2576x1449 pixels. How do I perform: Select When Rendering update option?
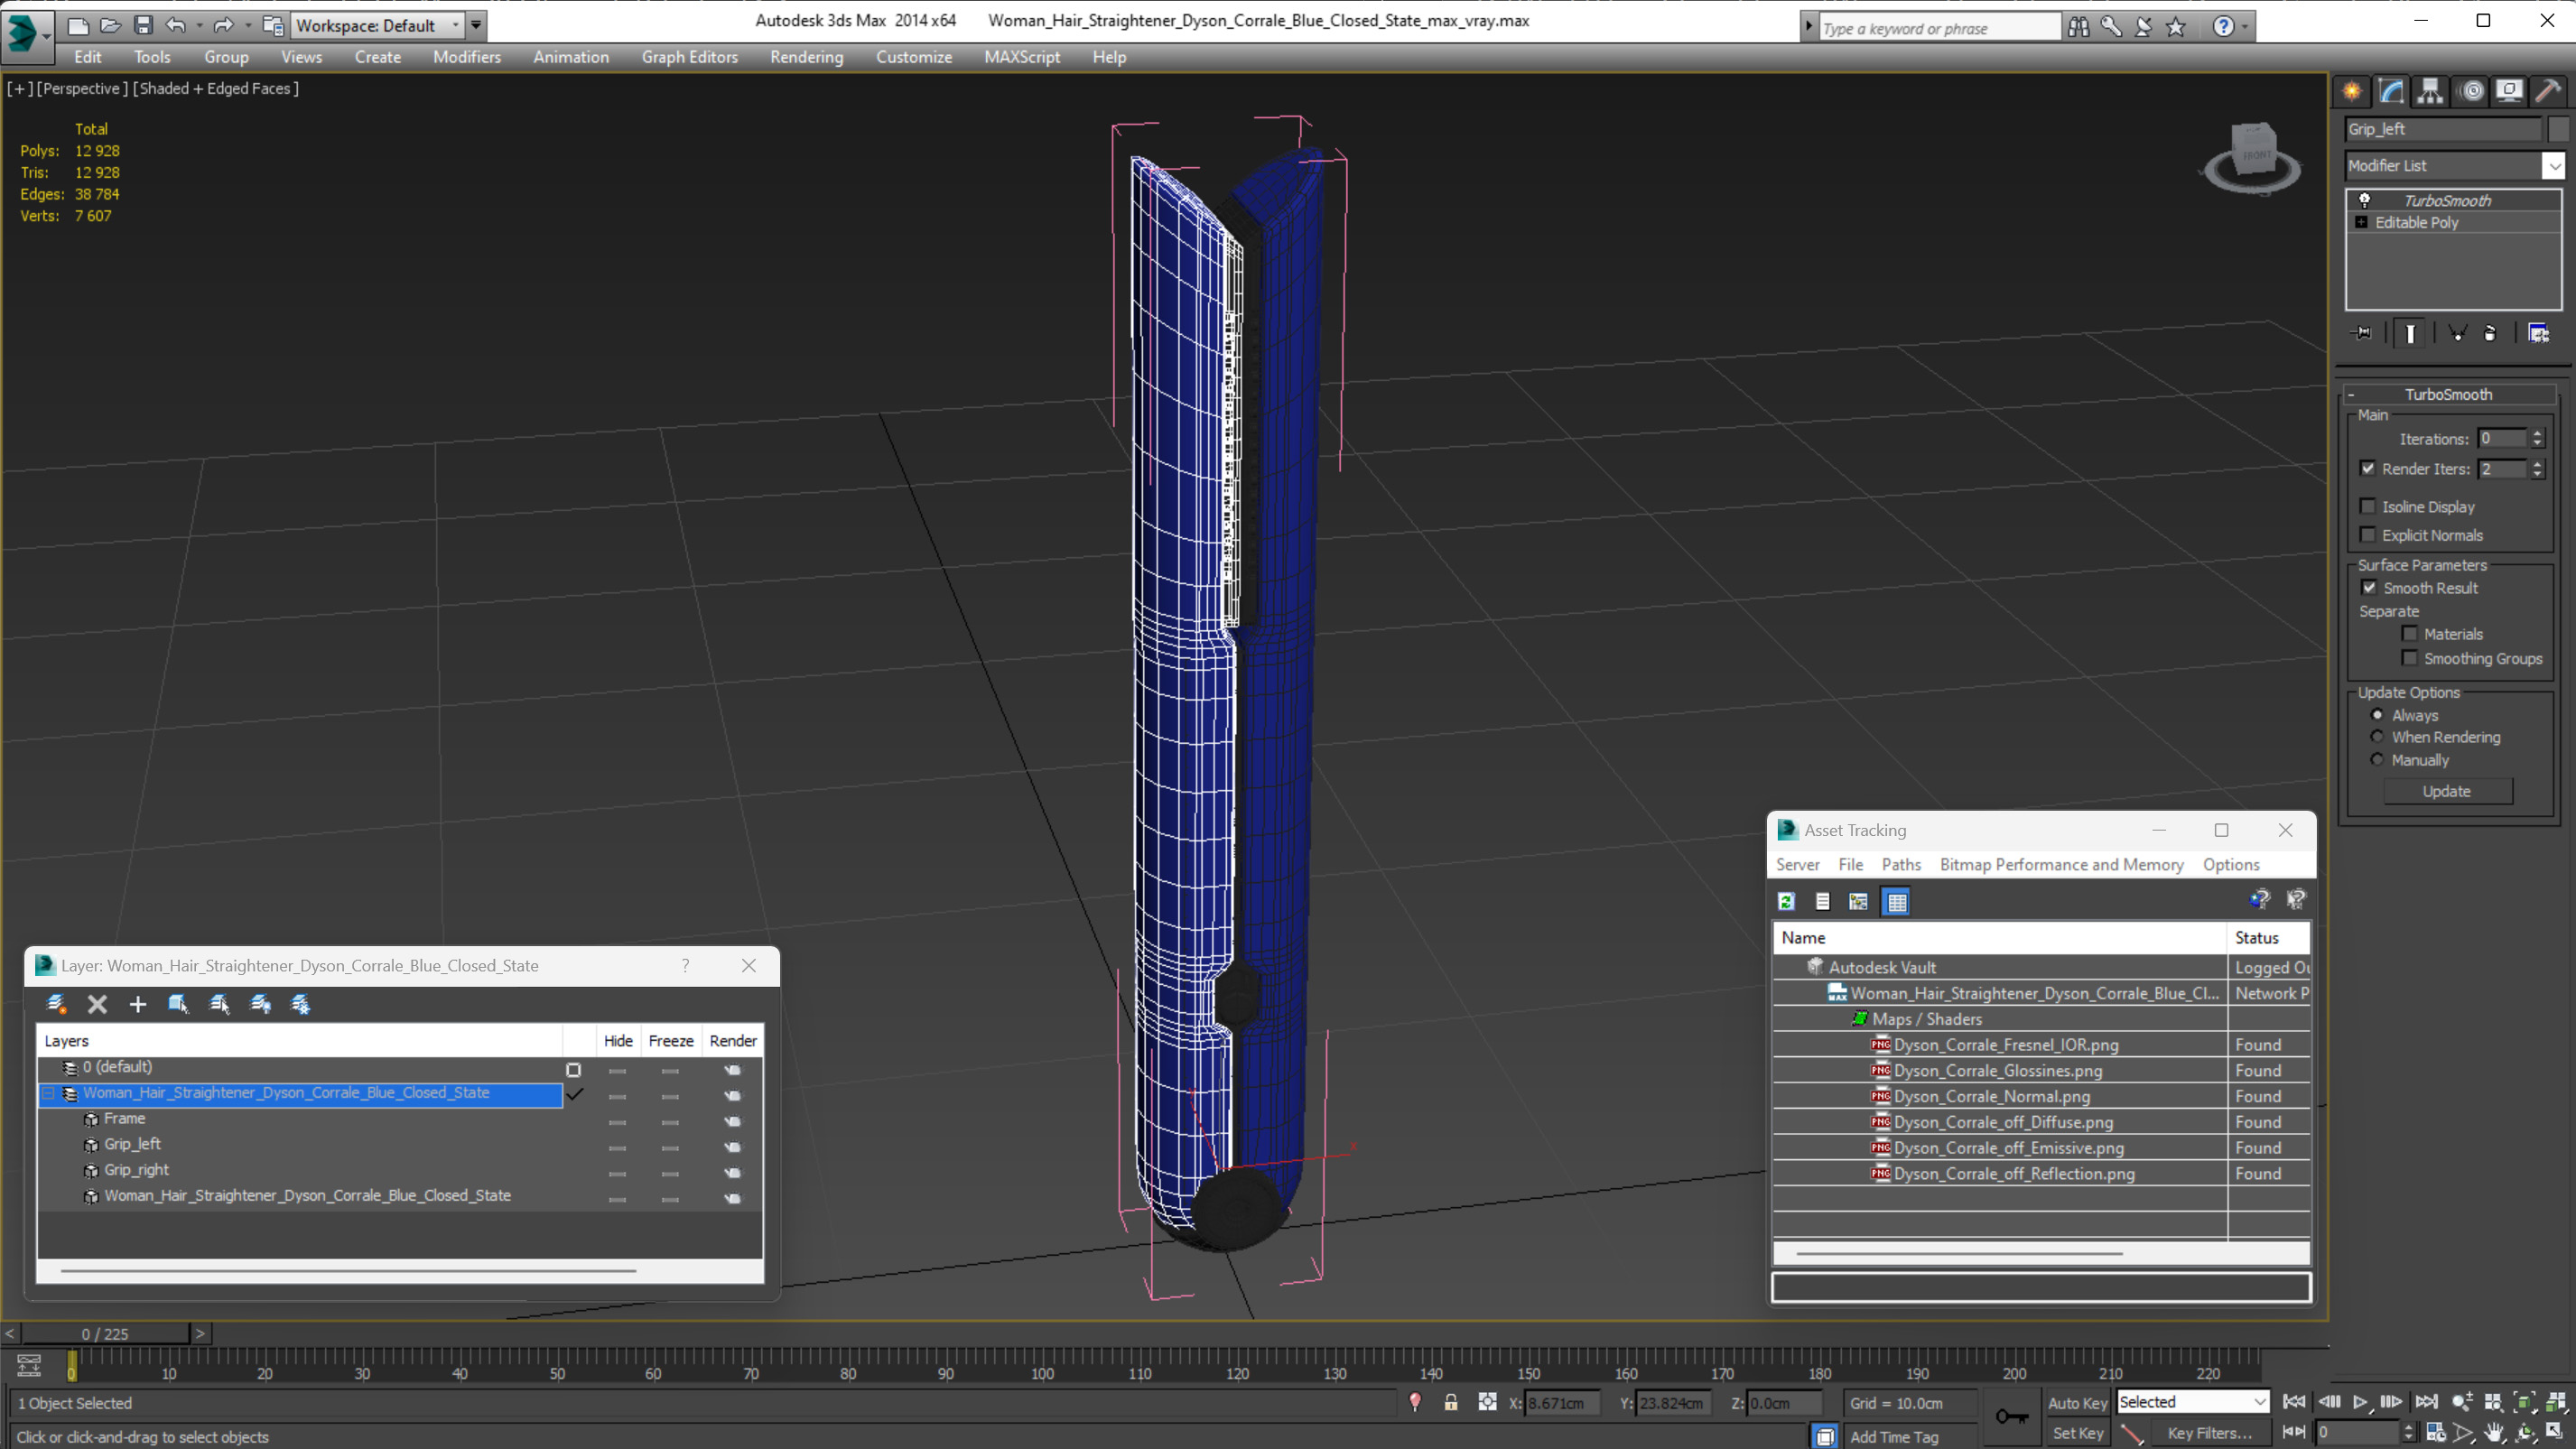click(2377, 736)
